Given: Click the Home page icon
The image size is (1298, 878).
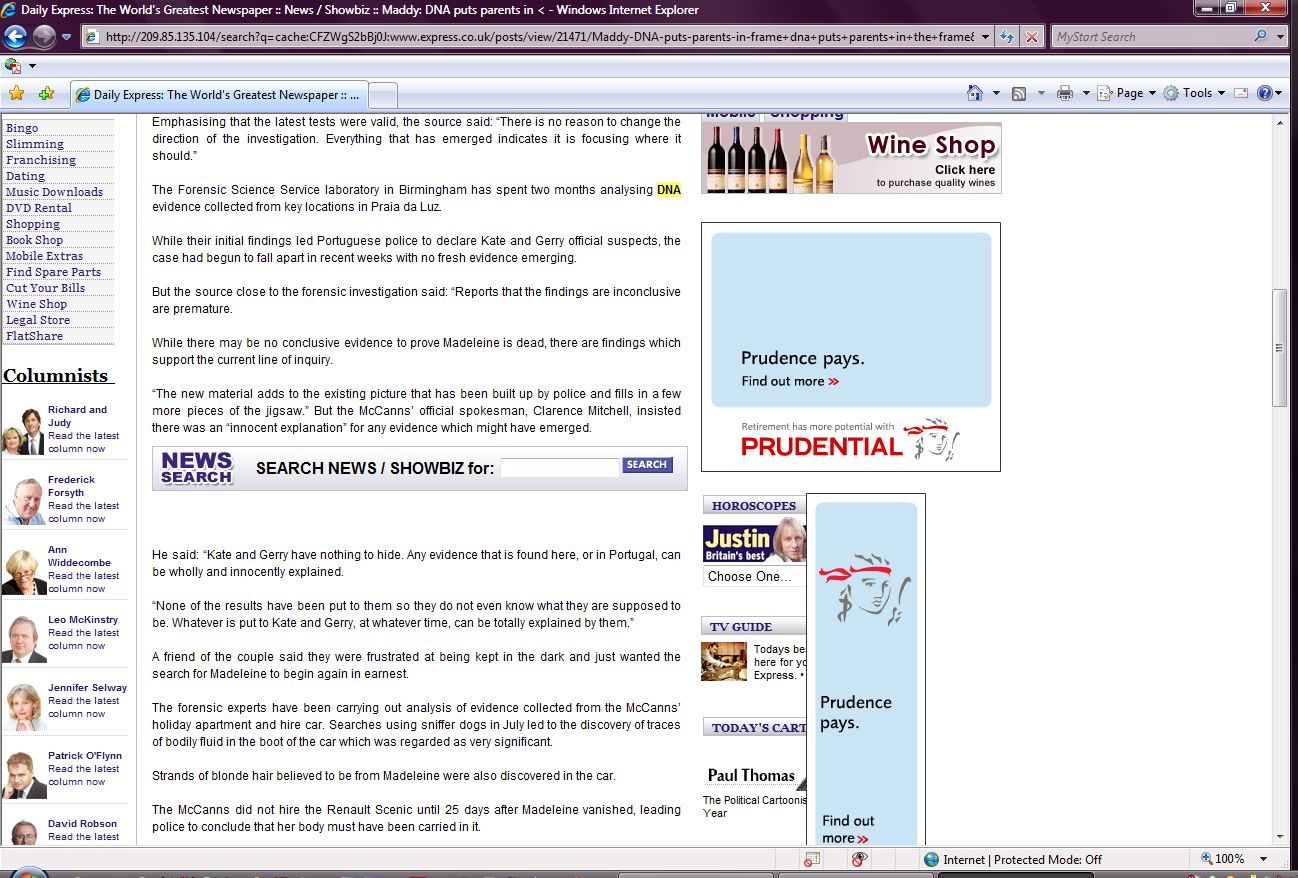Looking at the screenshot, I should 975,93.
